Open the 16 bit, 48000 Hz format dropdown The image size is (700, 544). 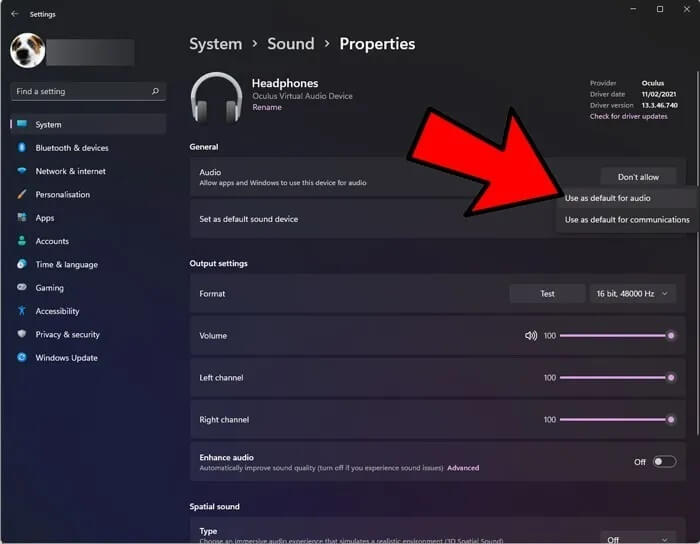coord(632,294)
